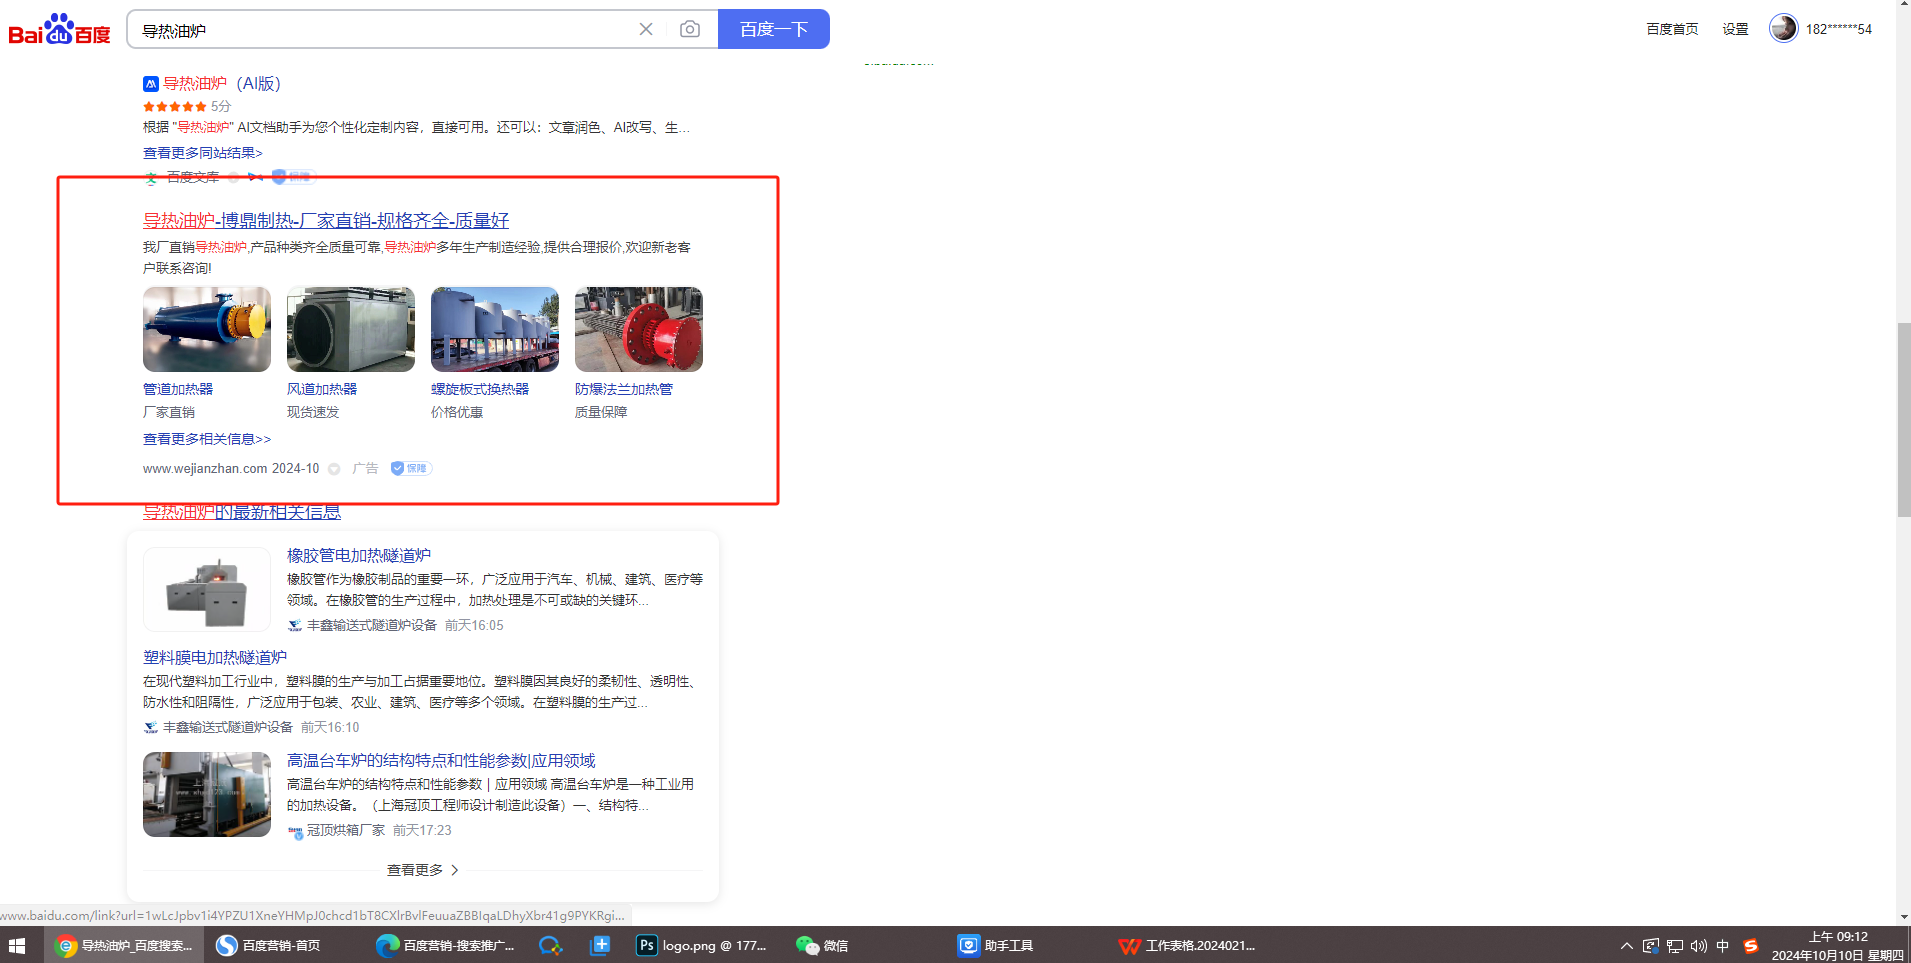This screenshot has width=1911, height=963.
Task: Open 导热油炉的最新相关信息 heading link
Action: [x=242, y=513]
